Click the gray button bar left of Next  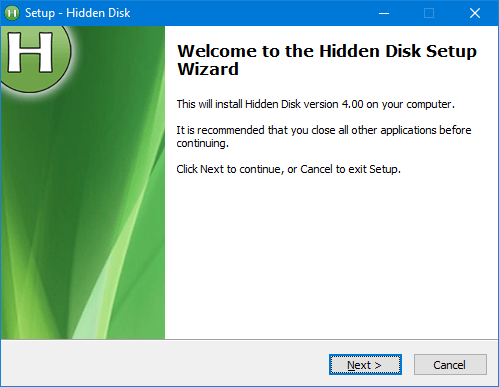coord(163,364)
